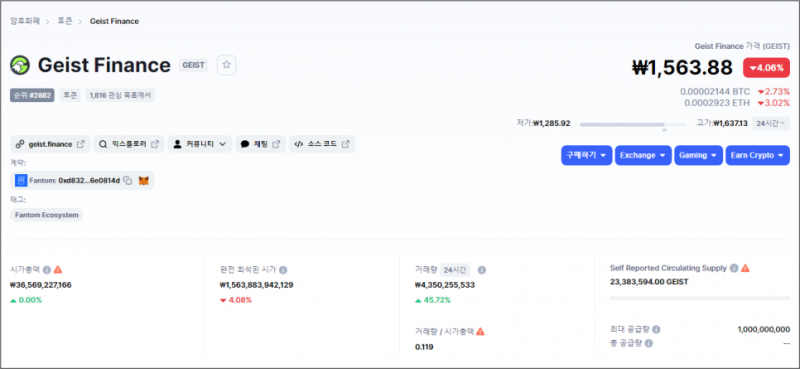This screenshot has width=800, height=369.
Task: Click the 0.00002144 BTC value
Action: (715, 92)
